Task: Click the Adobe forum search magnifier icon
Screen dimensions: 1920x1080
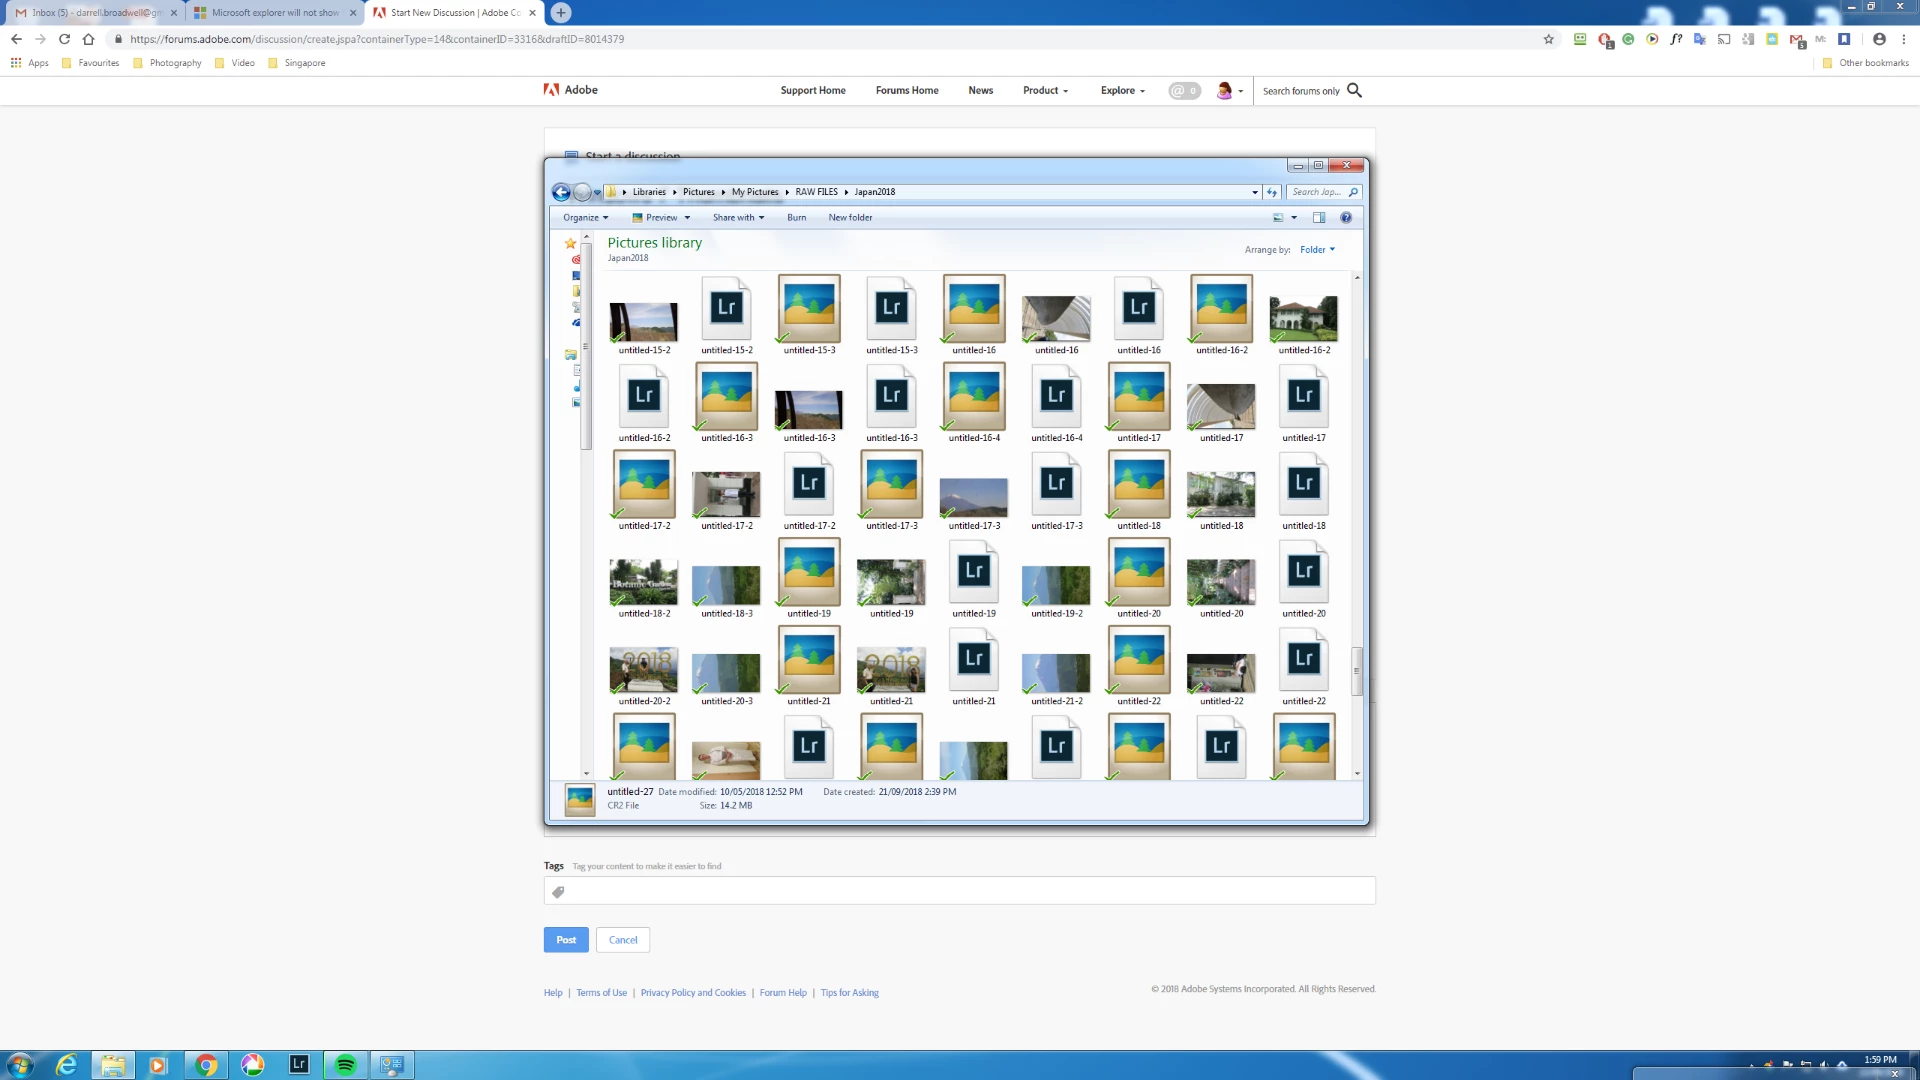Action: (x=1355, y=91)
